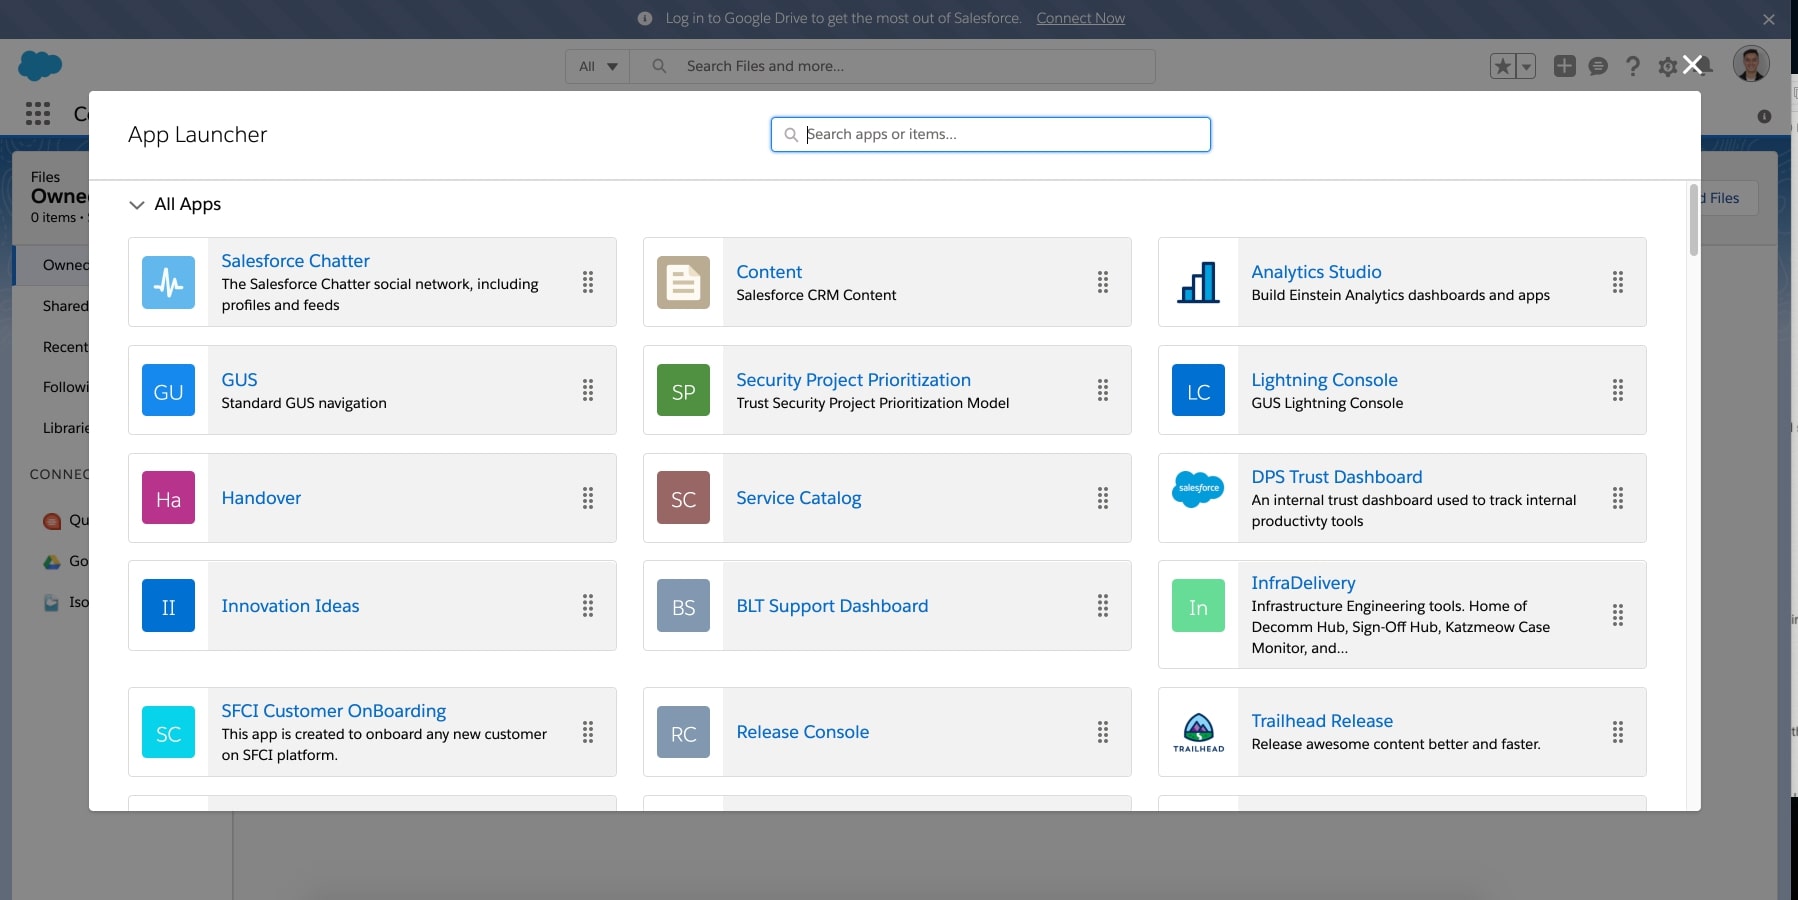The height and width of the screenshot is (900, 1798).
Task: Click the setup gear icon
Action: [1667, 67]
